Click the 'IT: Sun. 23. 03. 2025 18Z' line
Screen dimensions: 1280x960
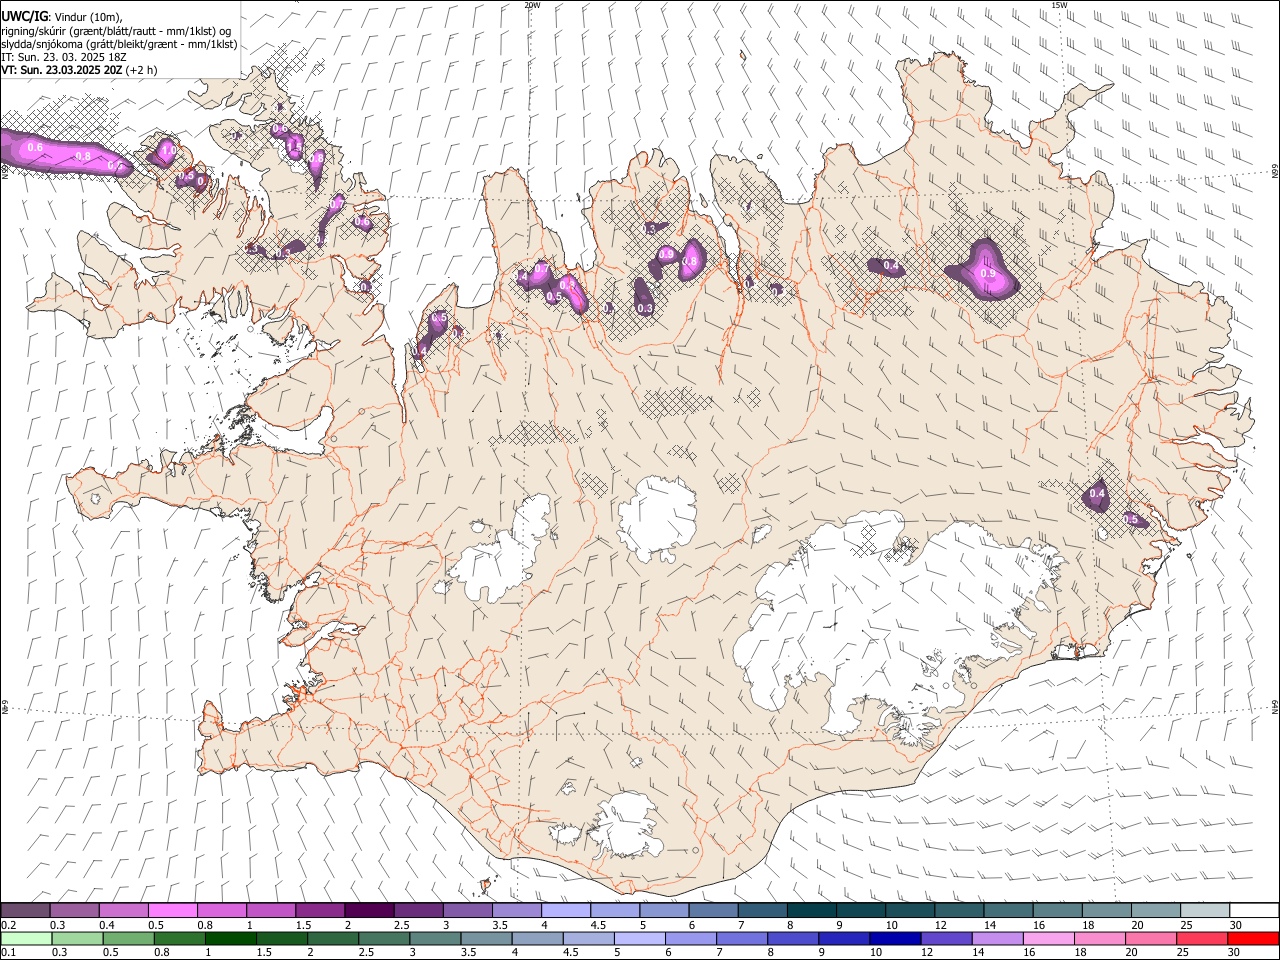tap(63, 58)
